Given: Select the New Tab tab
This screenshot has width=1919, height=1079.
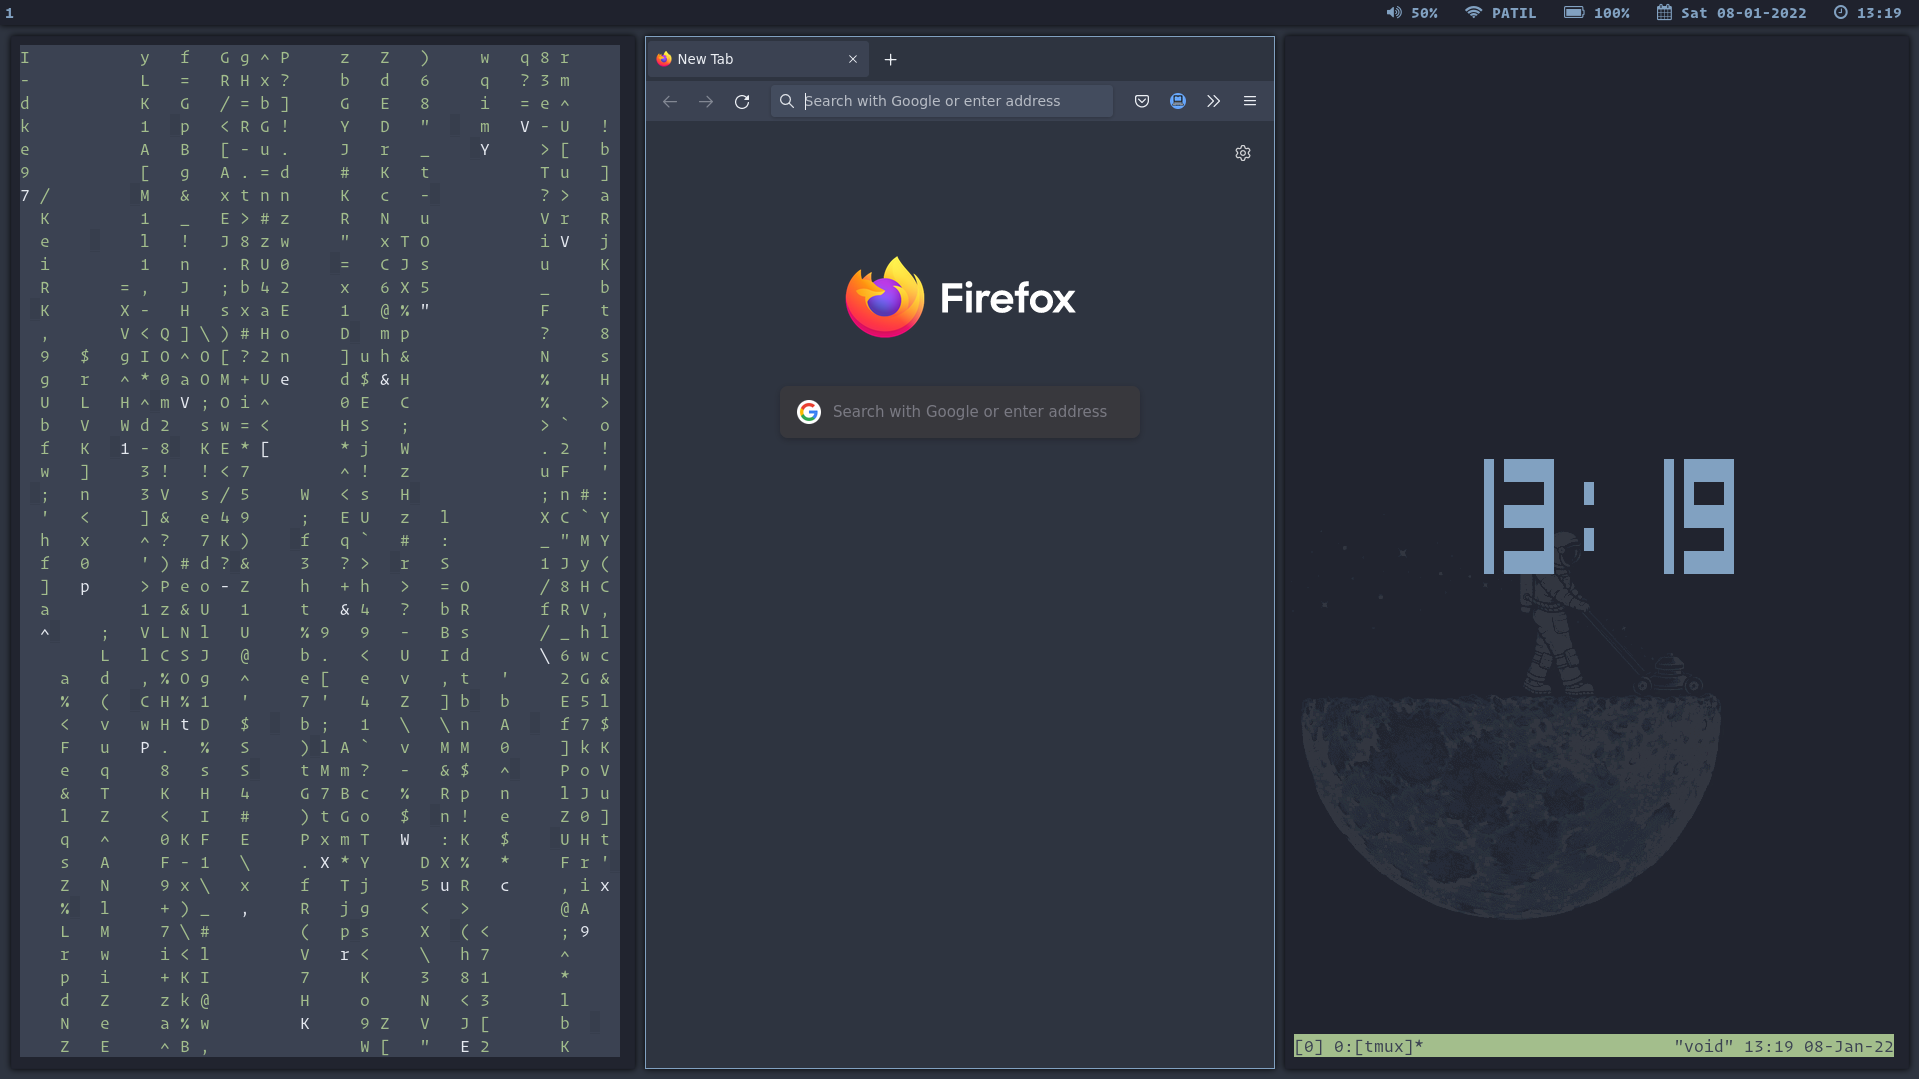Looking at the screenshot, I should (x=758, y=59).
